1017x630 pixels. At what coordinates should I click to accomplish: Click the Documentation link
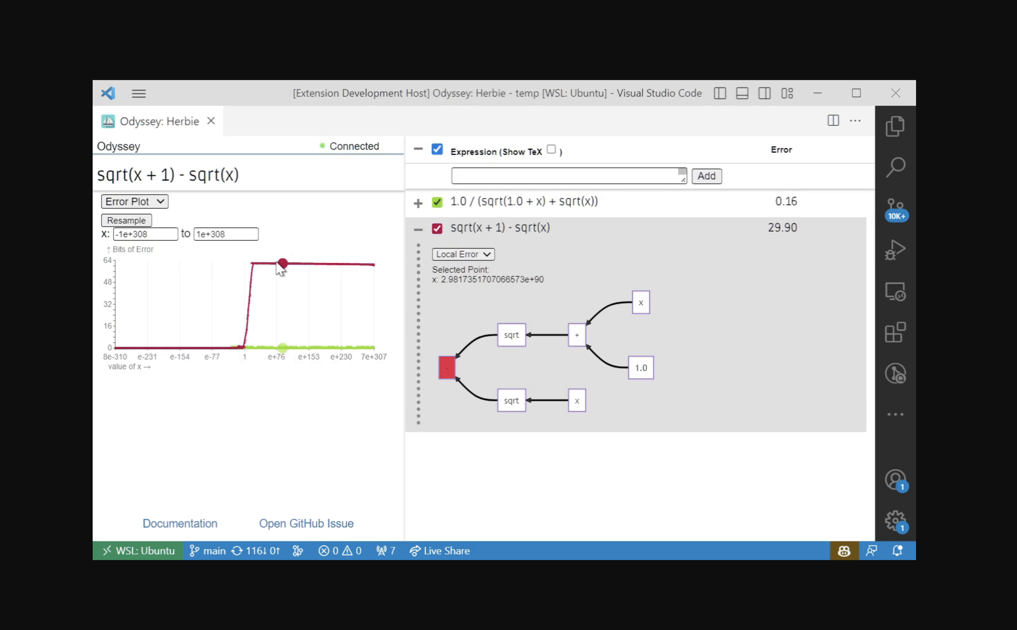180,523
